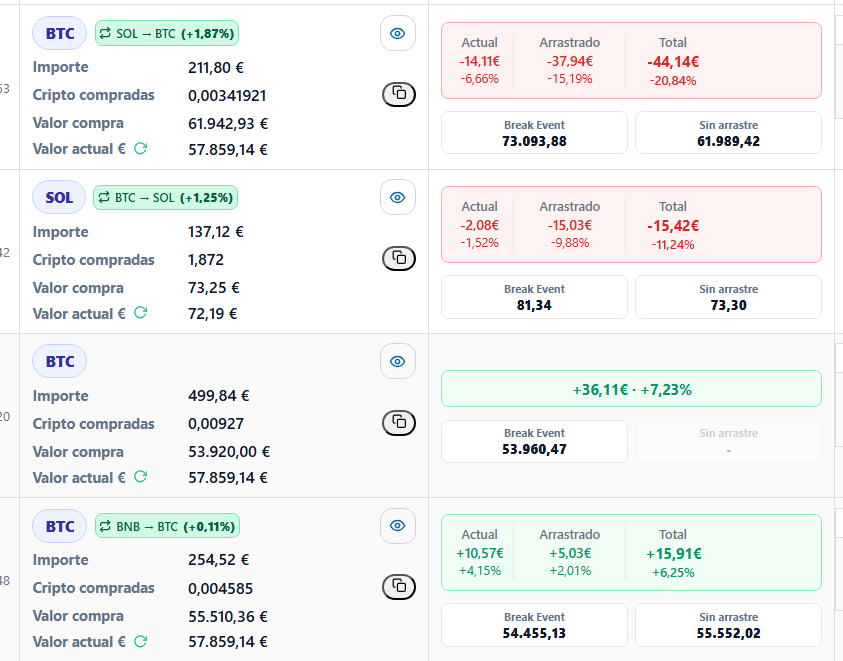843x661 pixels.
Task: Click Valor actual 72,19 €
Action: 212,314
